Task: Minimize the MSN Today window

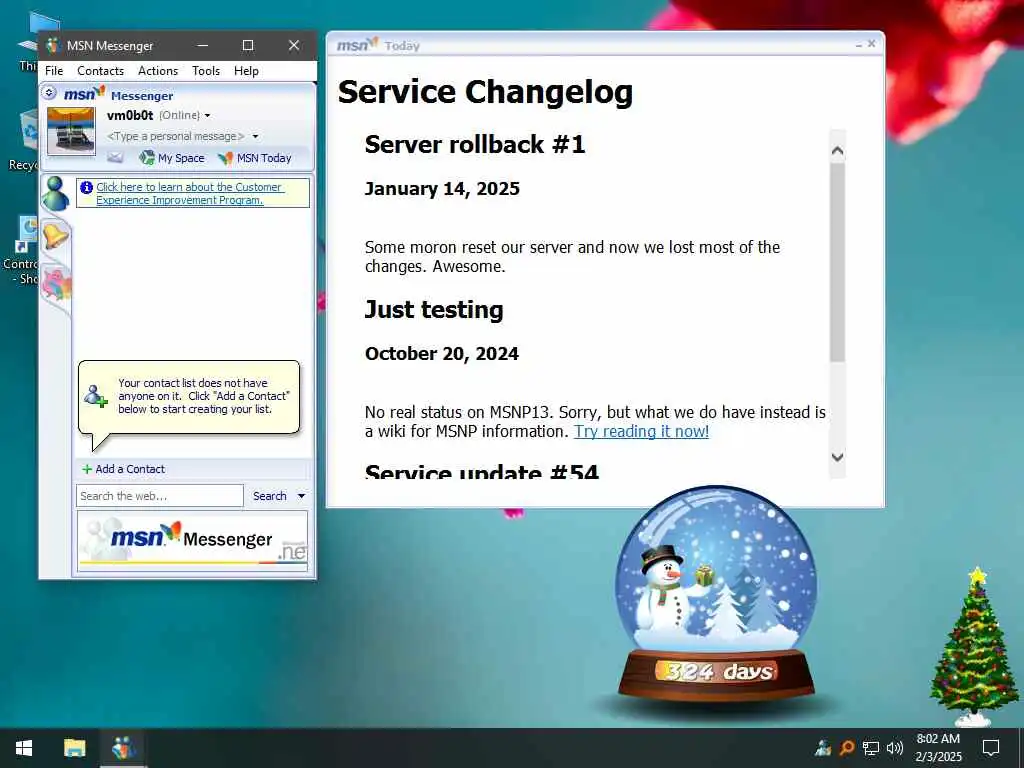Action: [x=858, y=44]
